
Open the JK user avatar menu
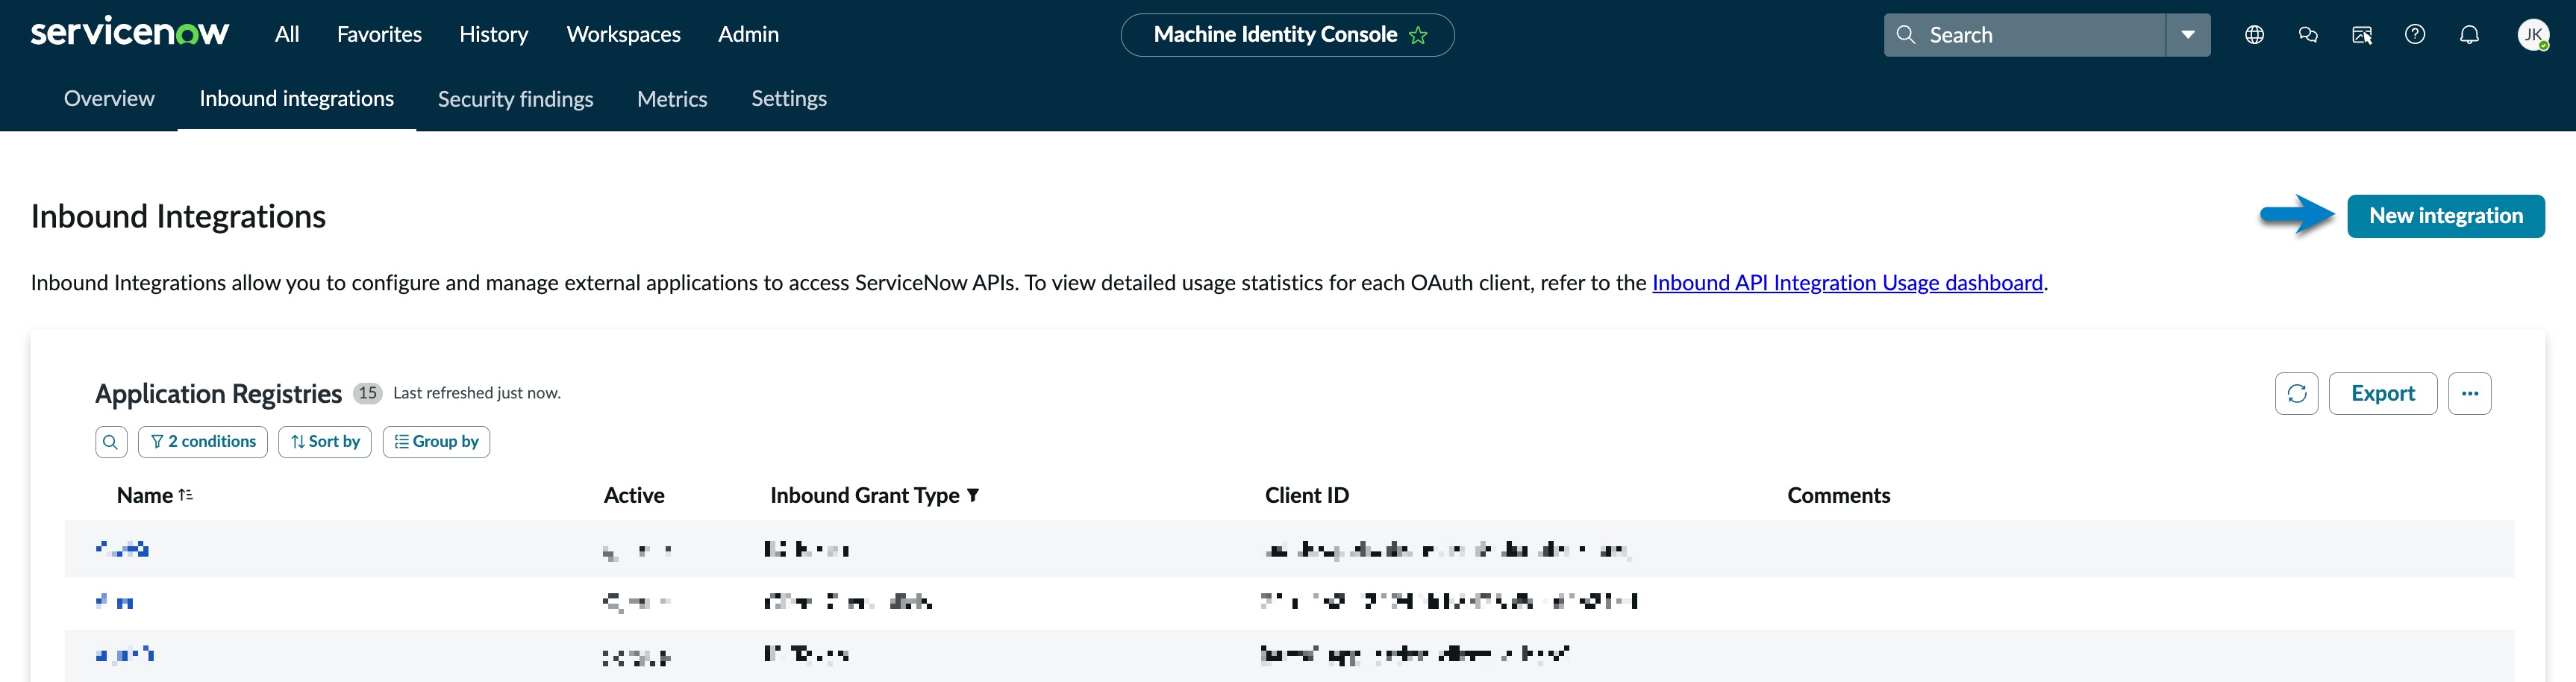[x=2532, y=35]
